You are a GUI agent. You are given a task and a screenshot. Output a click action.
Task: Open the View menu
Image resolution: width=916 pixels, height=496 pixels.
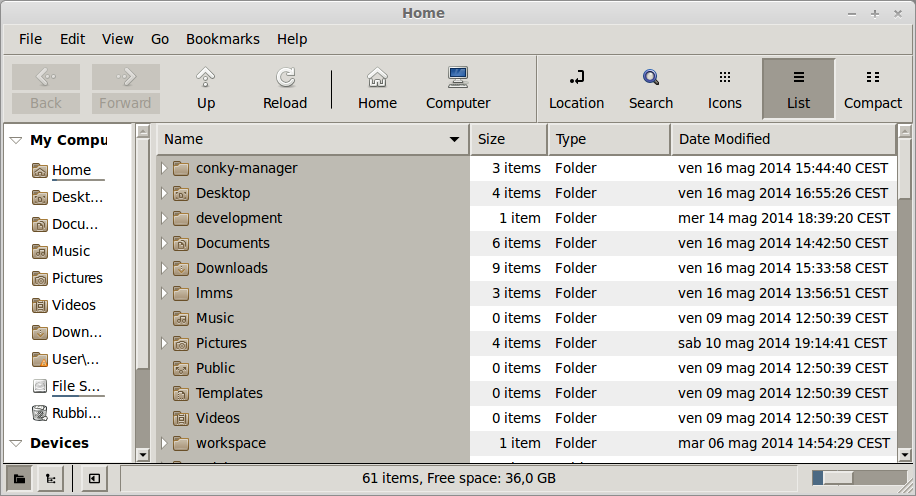117,39
